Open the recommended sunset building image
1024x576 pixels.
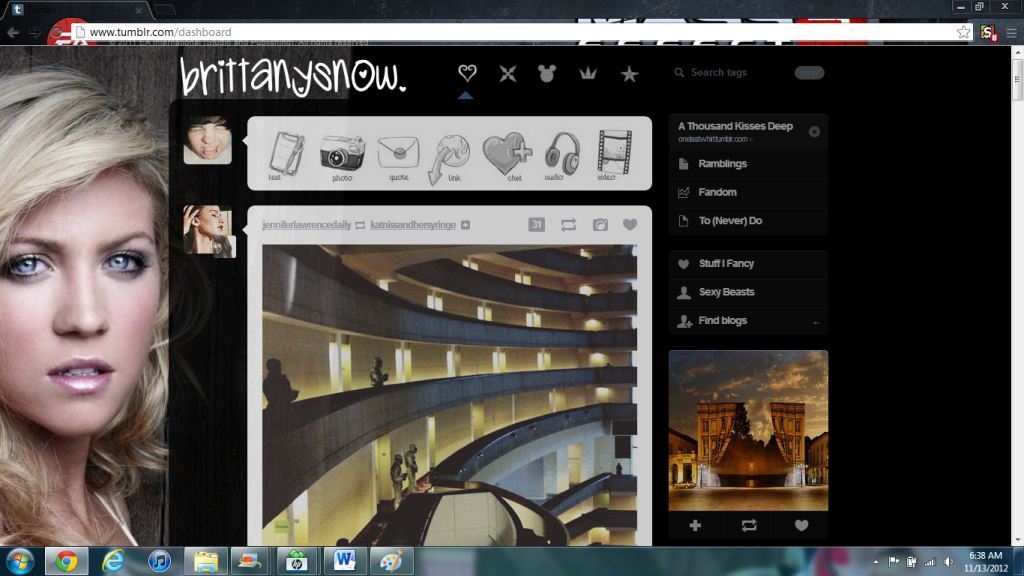[748, 430]
